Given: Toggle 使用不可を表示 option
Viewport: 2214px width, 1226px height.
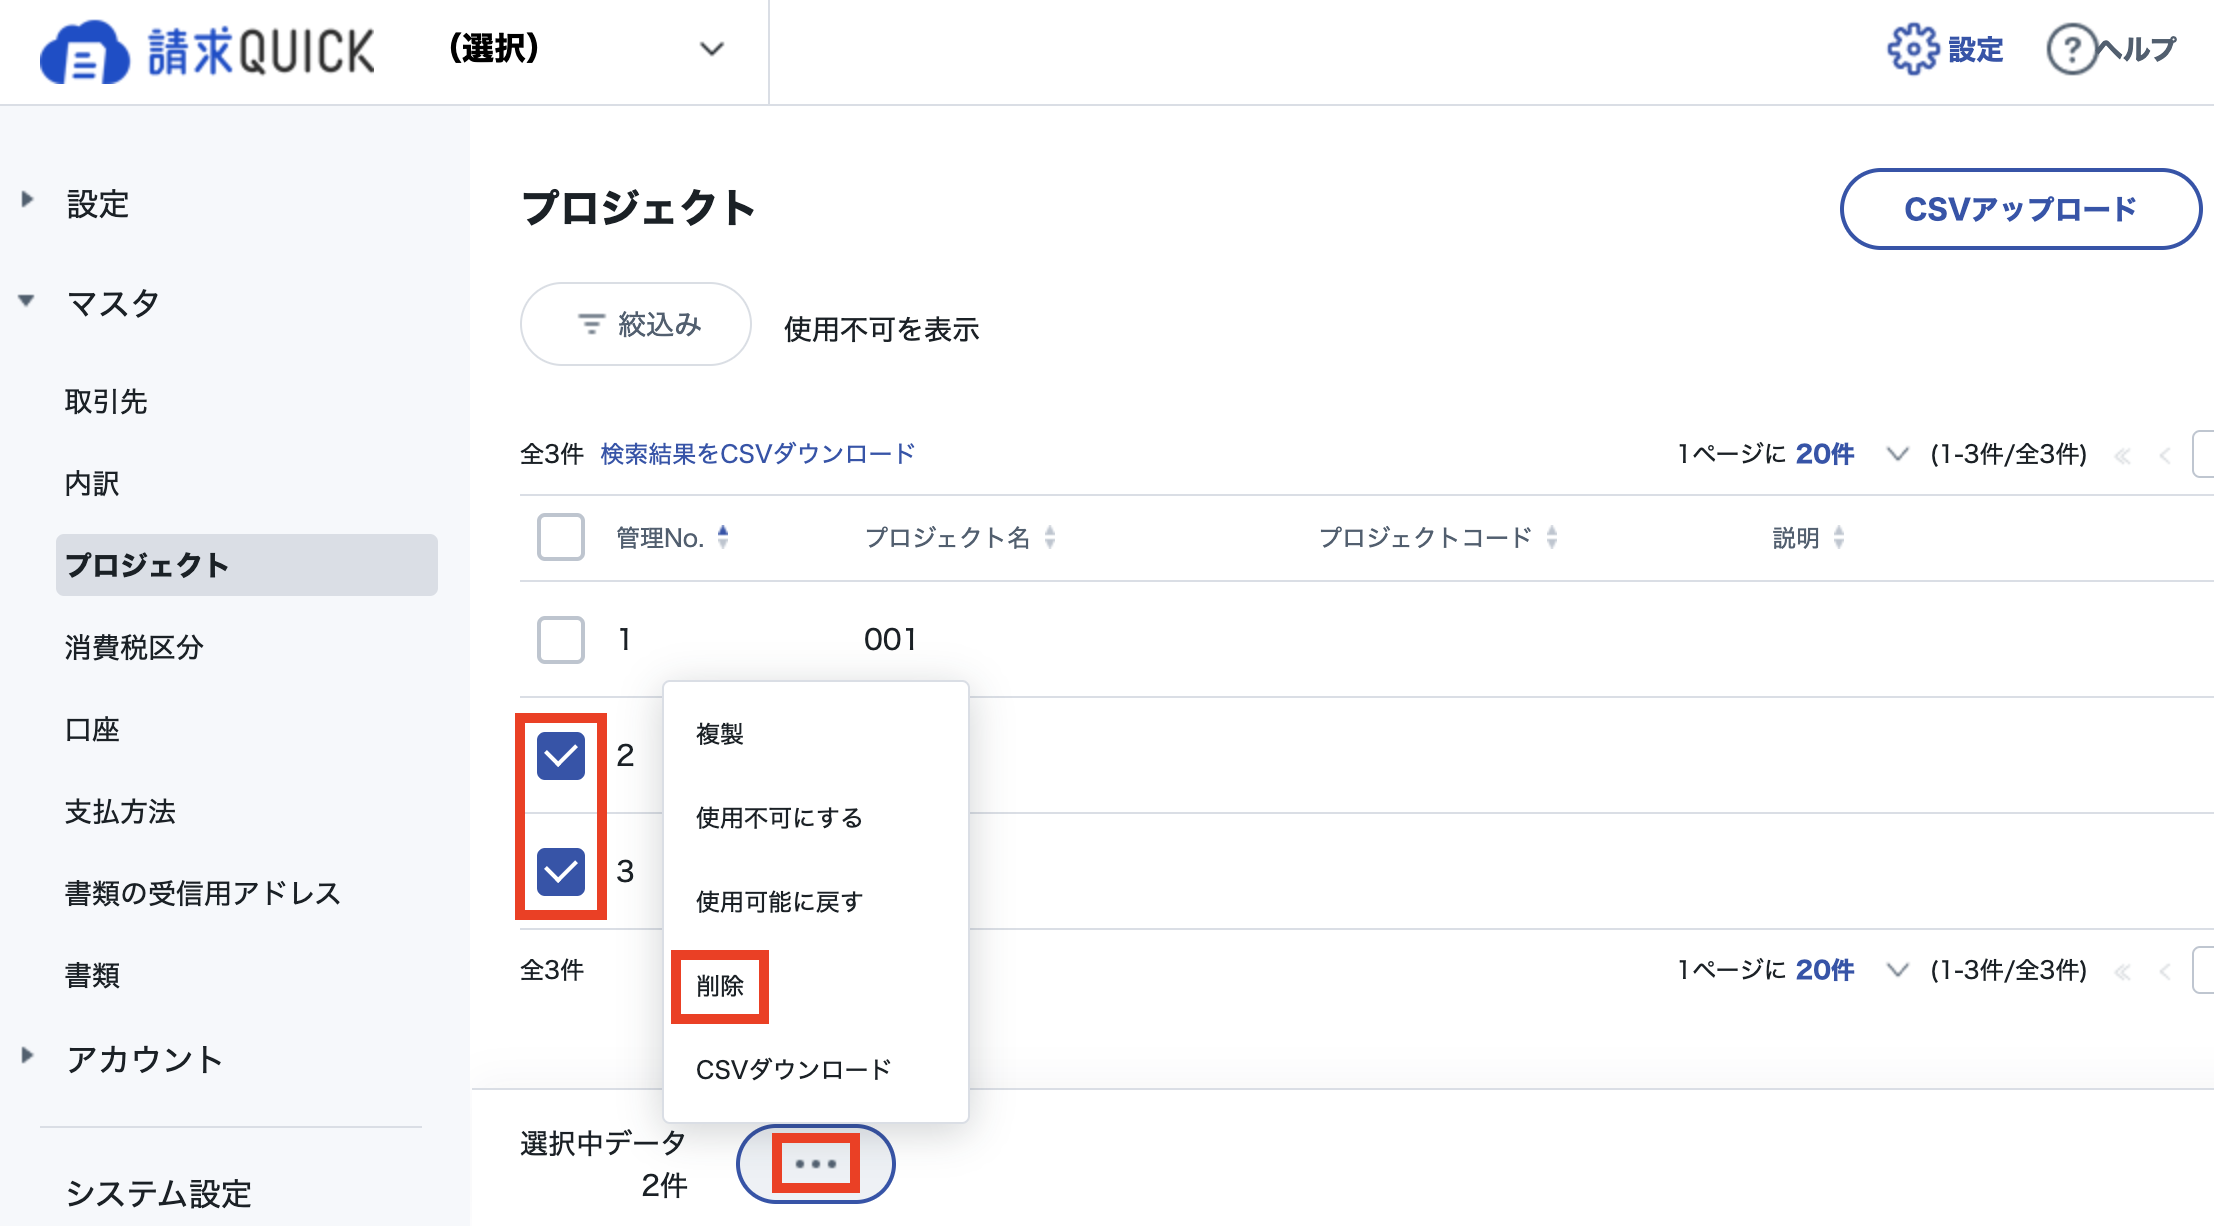Looking at the screenshot, I should [881, 329].
